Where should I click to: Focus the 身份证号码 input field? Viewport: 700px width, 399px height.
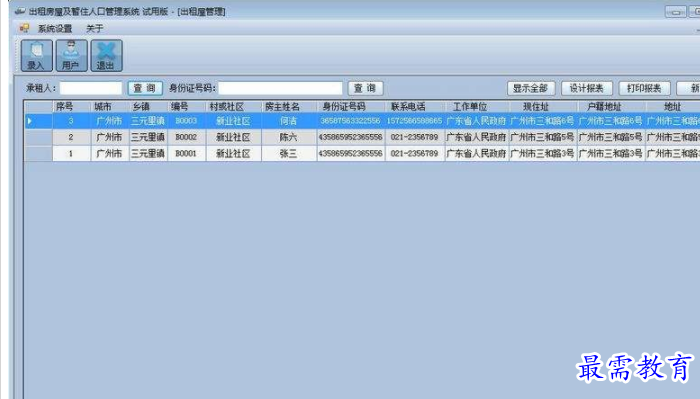click(280, 88)
